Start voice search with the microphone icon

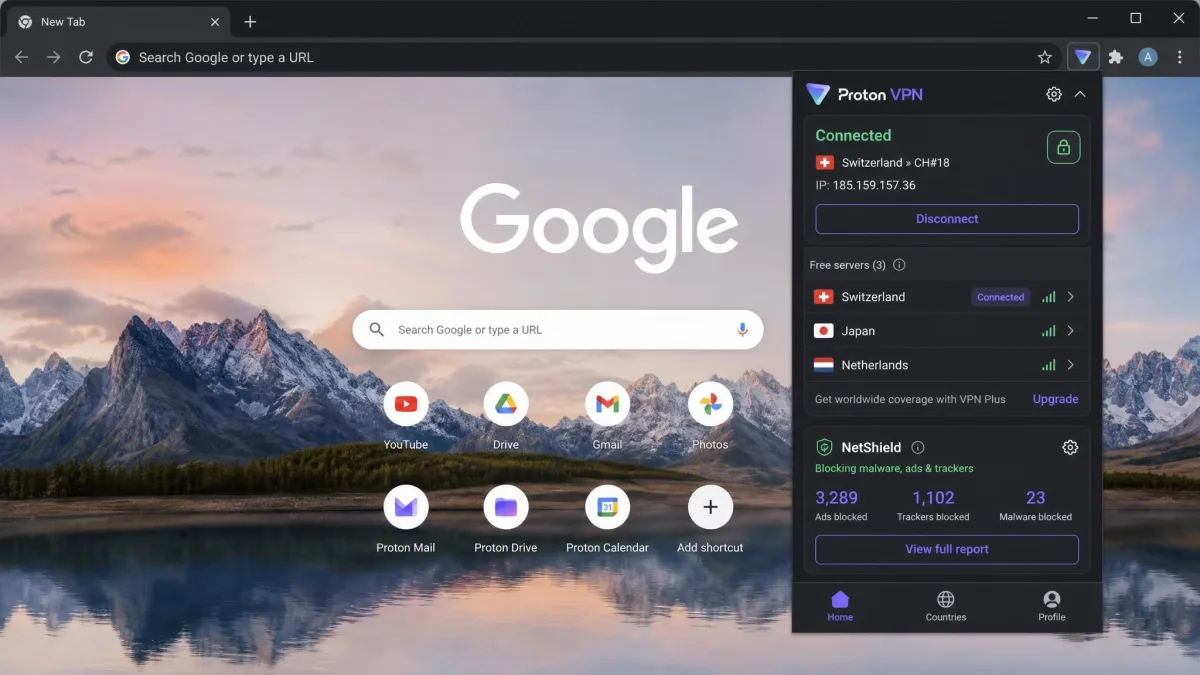coord(742,329)
